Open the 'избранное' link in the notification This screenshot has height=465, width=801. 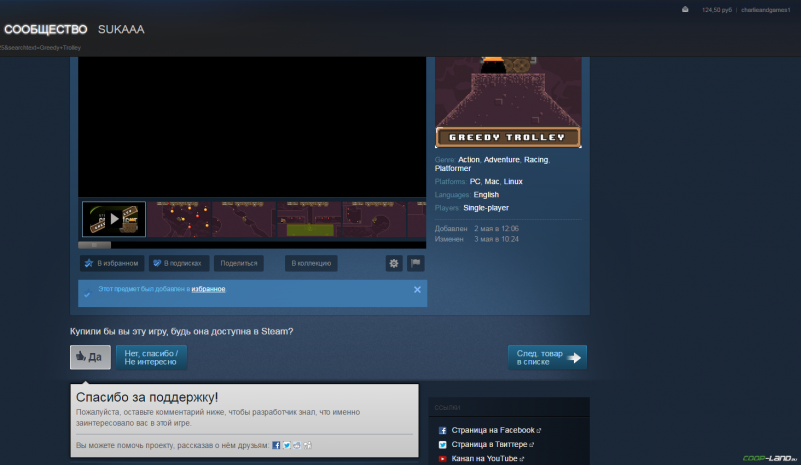[208, 289]
